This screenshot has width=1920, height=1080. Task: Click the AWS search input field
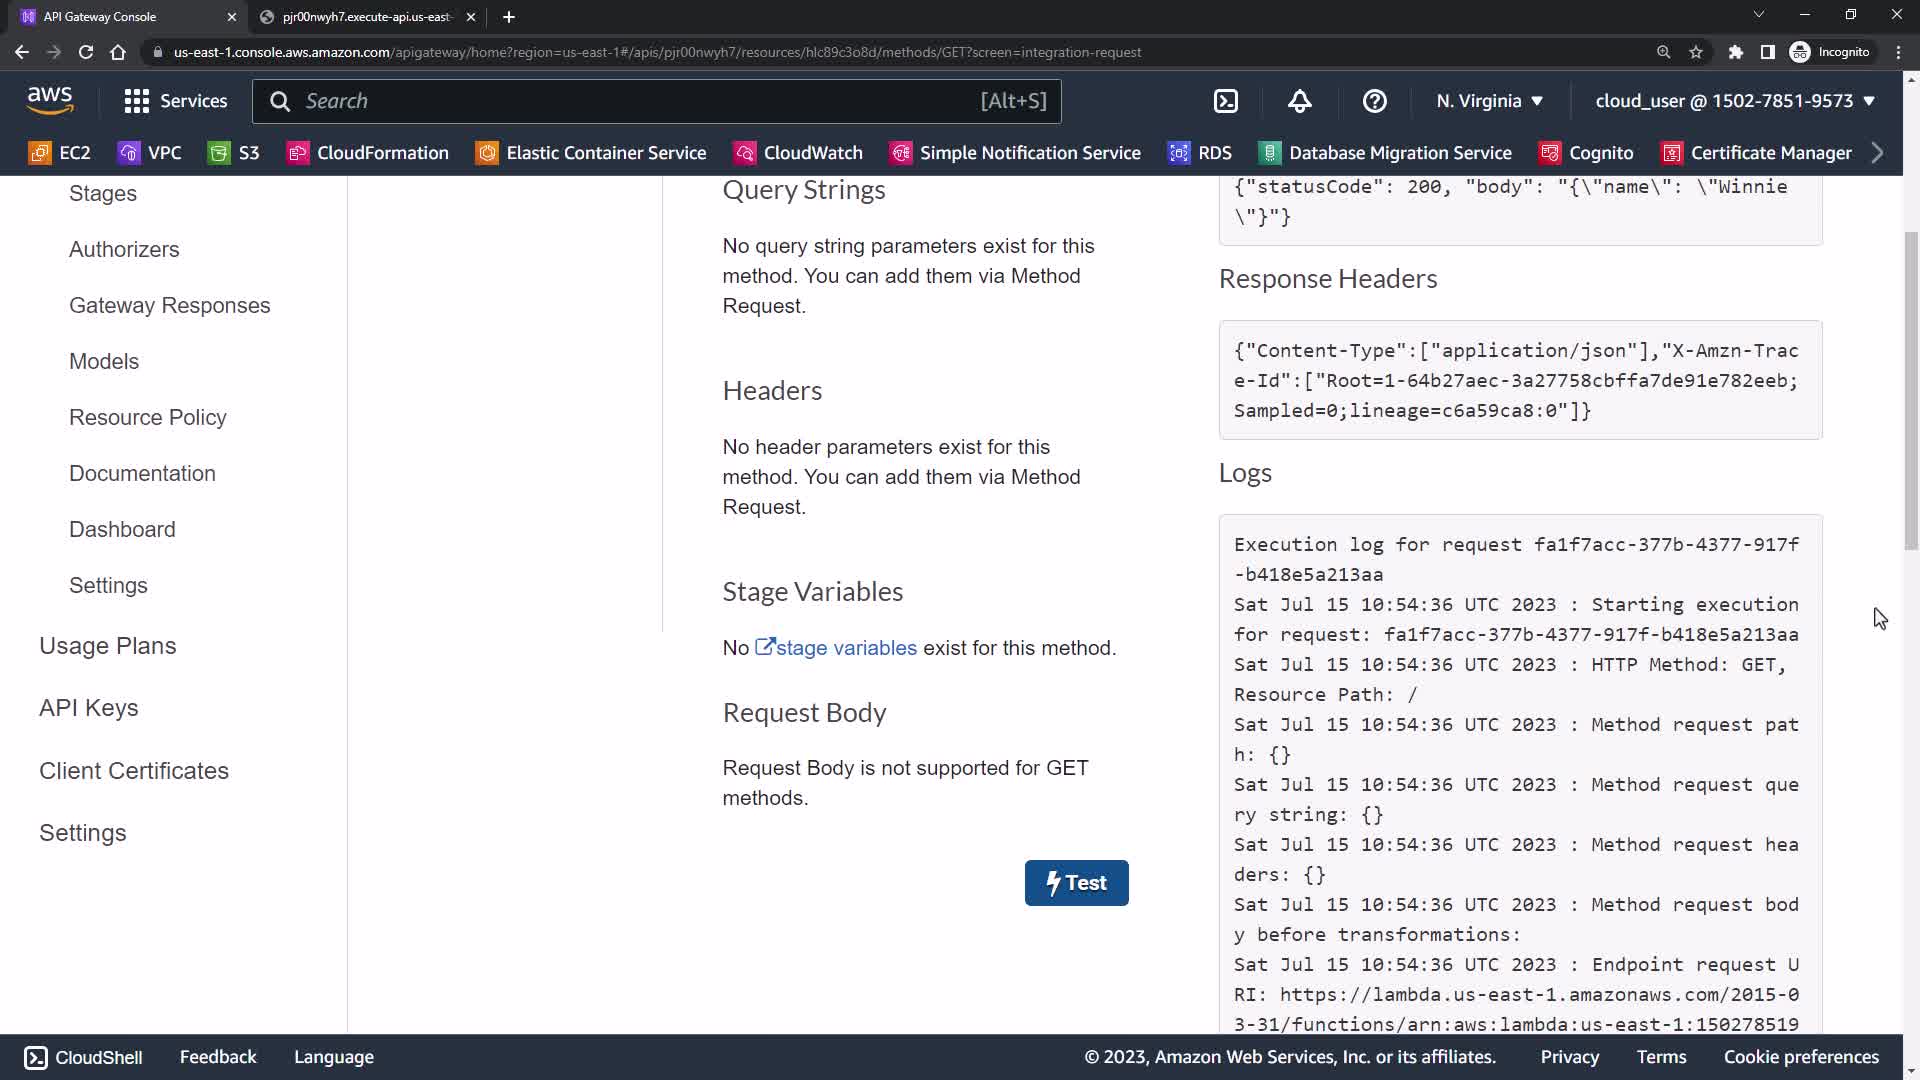pyautogui.click(x=640, y=101)
